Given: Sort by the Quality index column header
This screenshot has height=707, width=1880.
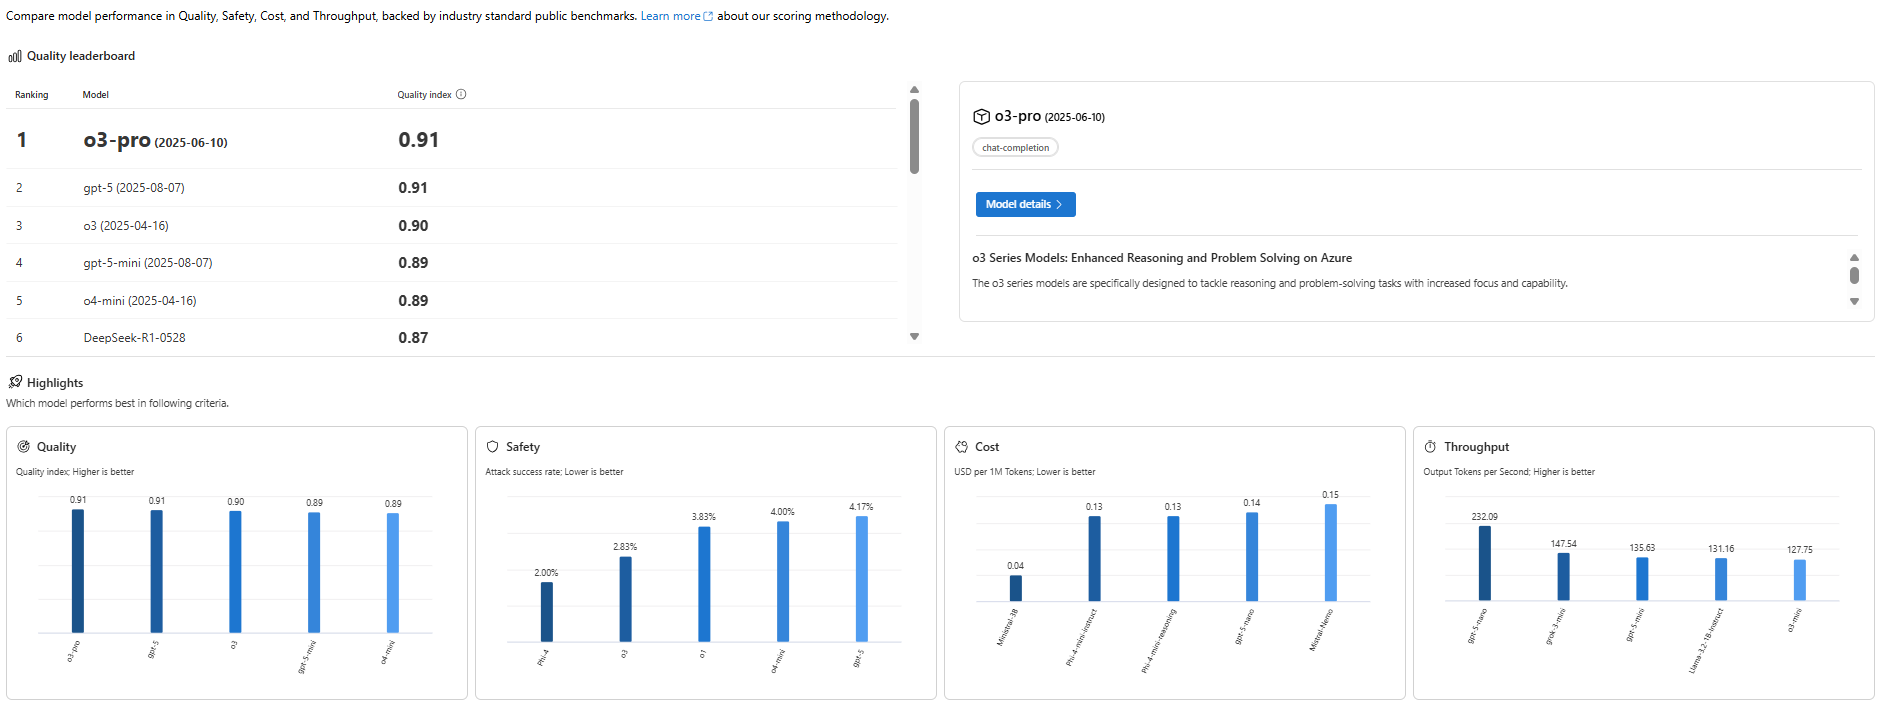Looking at the screenshot, I should (x=424, y=95).
